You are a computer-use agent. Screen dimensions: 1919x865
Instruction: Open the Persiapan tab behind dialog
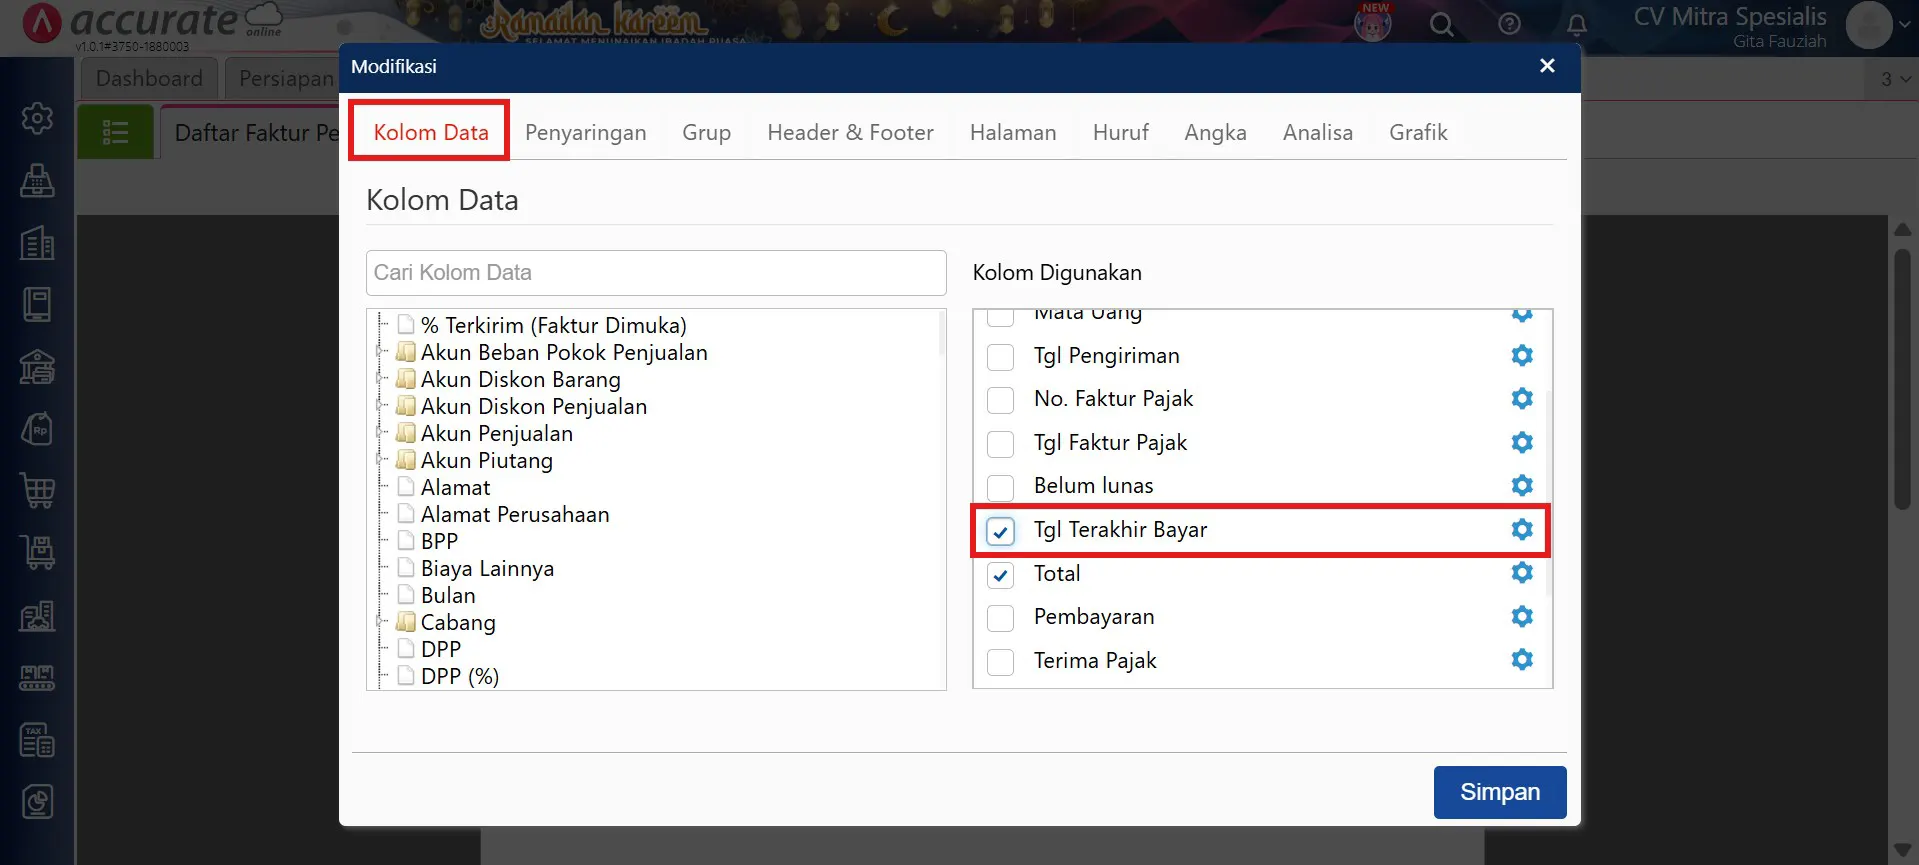[x=285, y=78]
